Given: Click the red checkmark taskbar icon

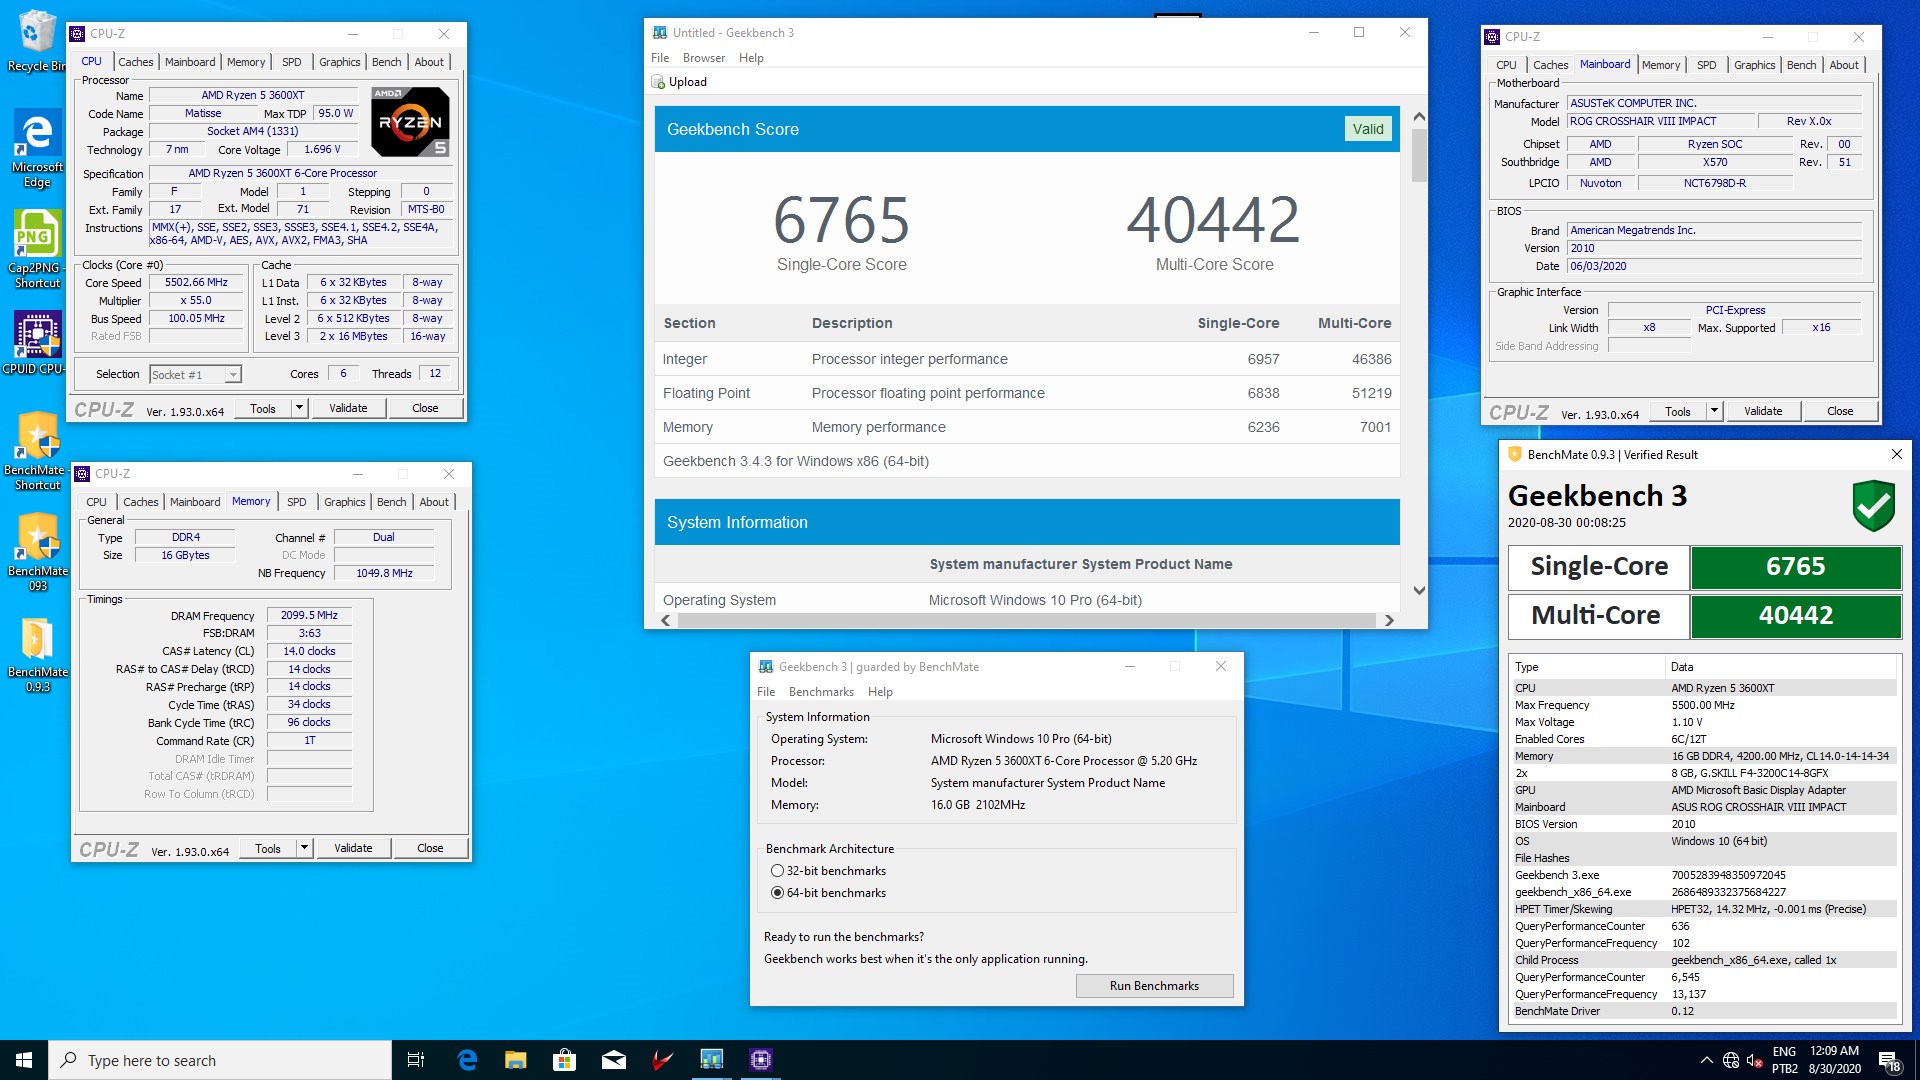Looking at the screenshot, I should click(x=663, y=1060).
